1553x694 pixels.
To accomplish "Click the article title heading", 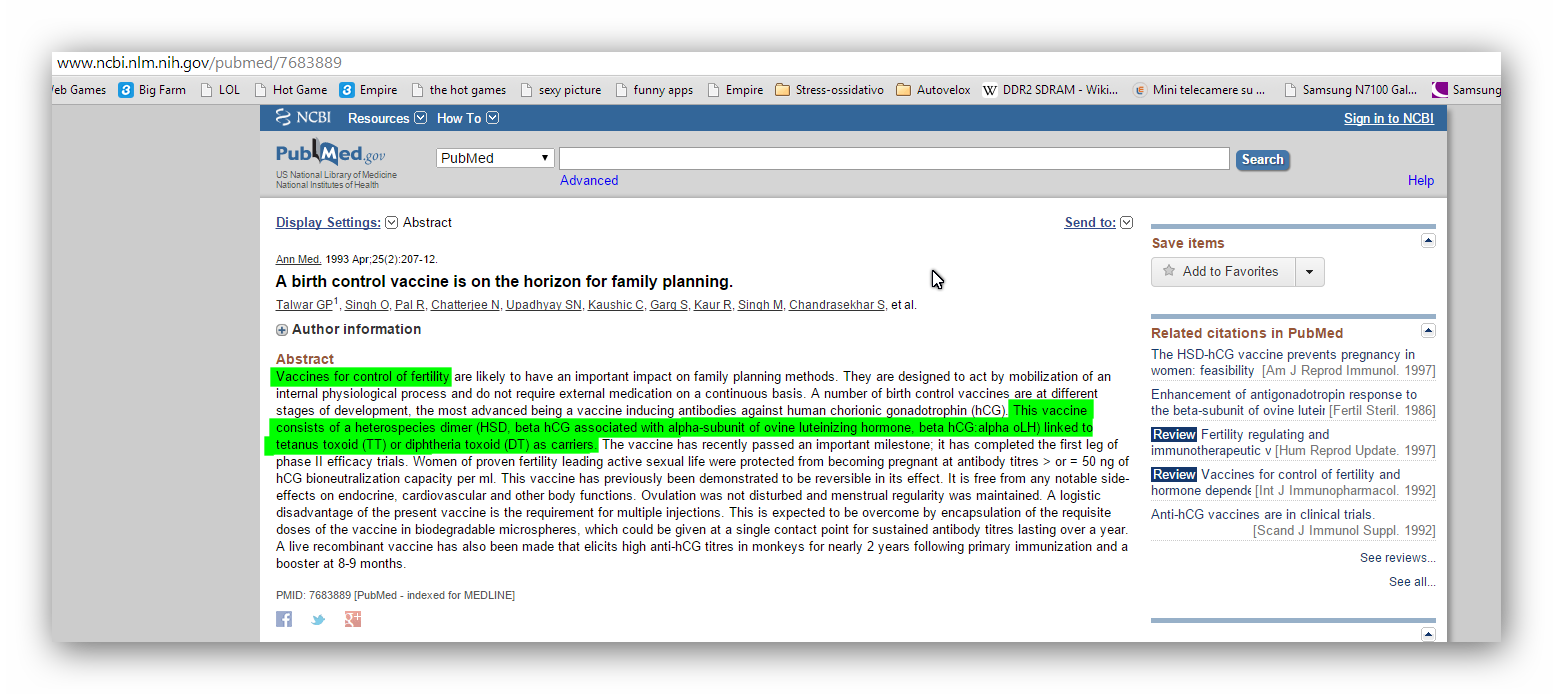I will point(504,281).
